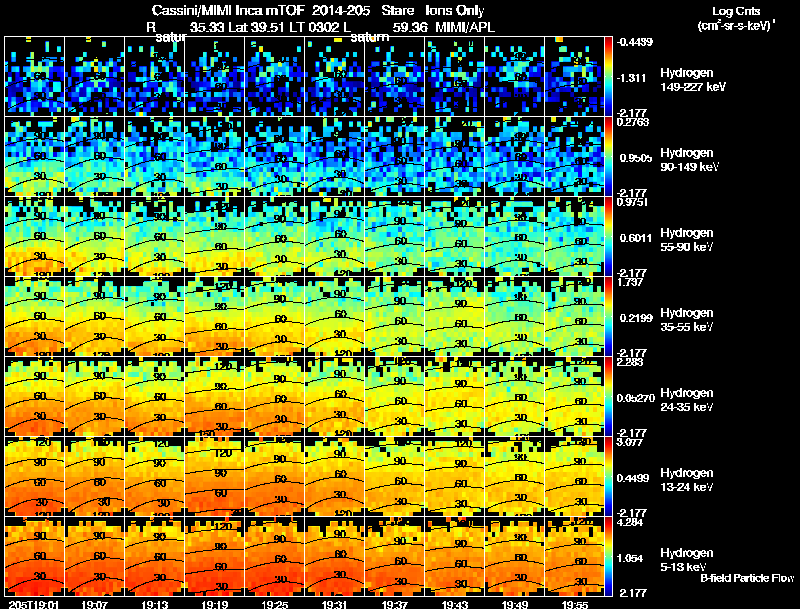This screenshot has height=609, width=800.
Task: Click the Hydrogen 149-227 keV color bar
Action: (x=608, y=77)
